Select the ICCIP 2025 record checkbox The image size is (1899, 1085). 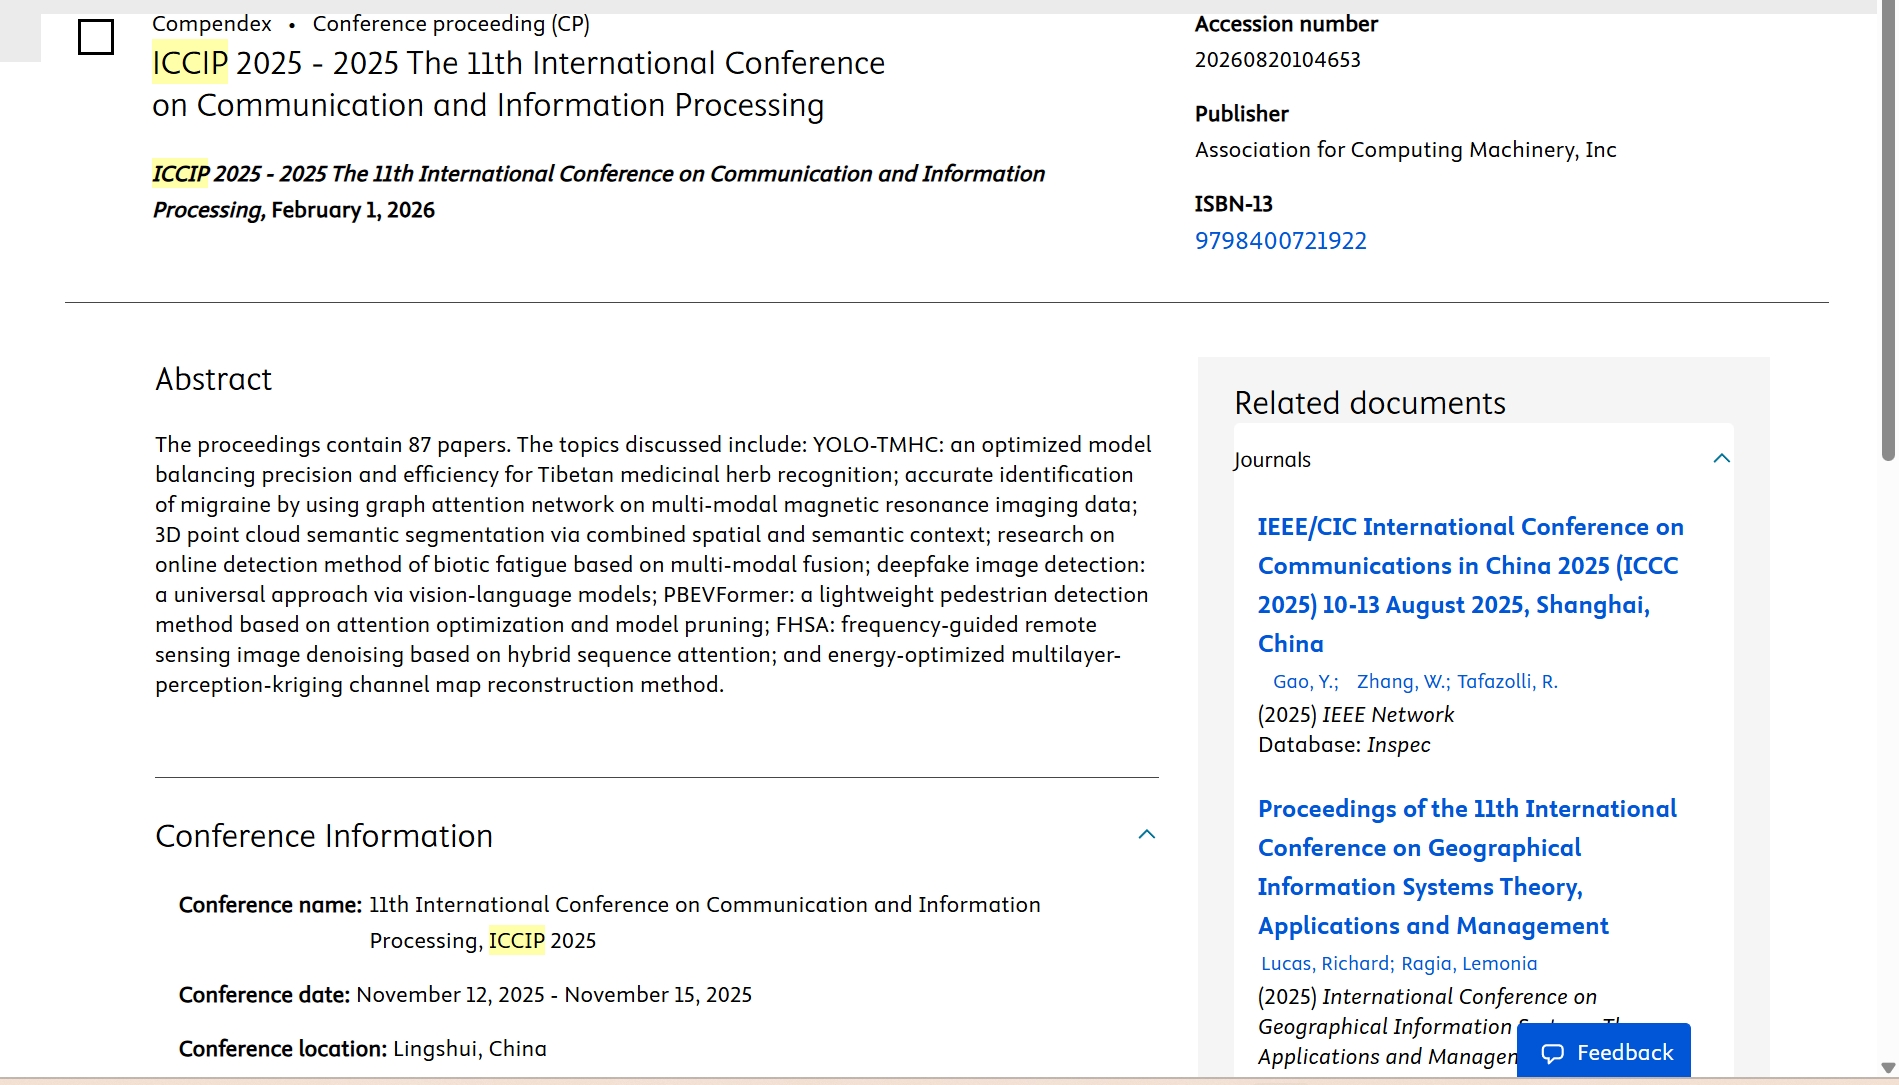pos(96,38)
